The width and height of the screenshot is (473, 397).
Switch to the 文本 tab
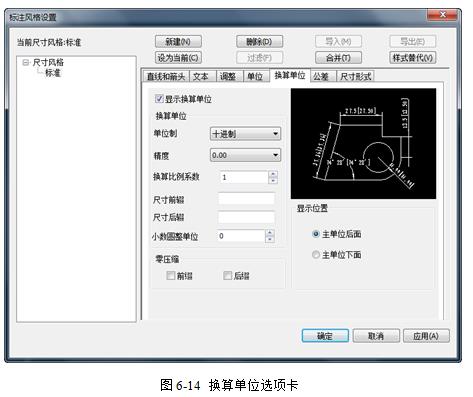point(203,77)
